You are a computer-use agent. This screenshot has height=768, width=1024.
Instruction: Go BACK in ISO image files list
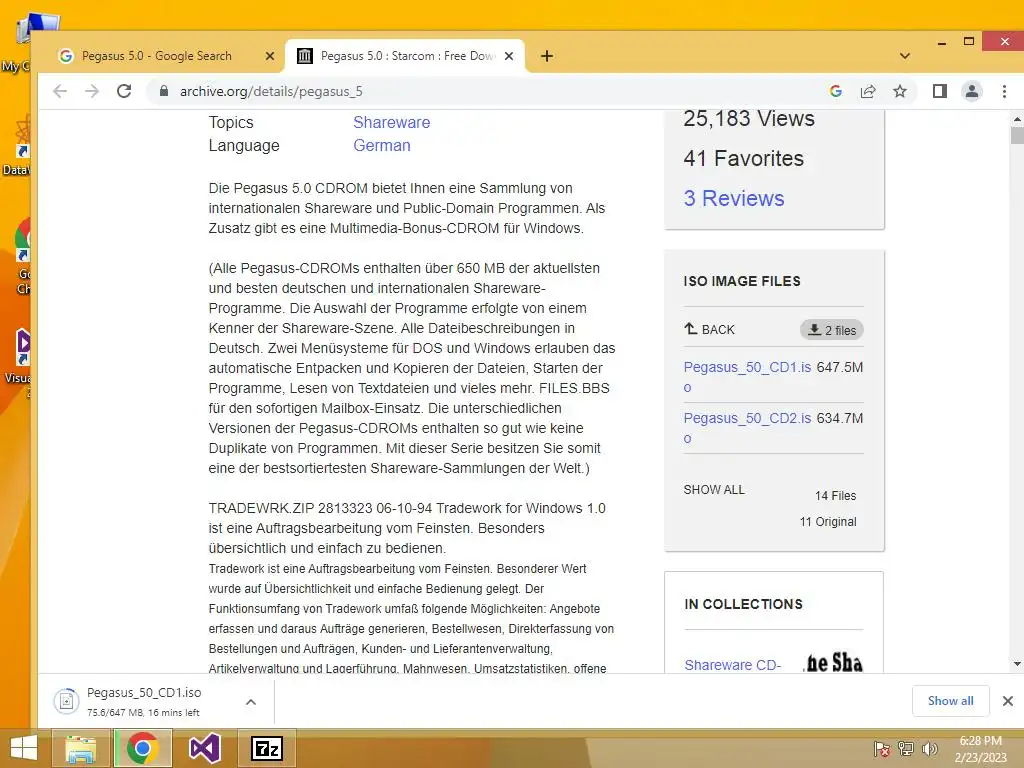[709, 329]
